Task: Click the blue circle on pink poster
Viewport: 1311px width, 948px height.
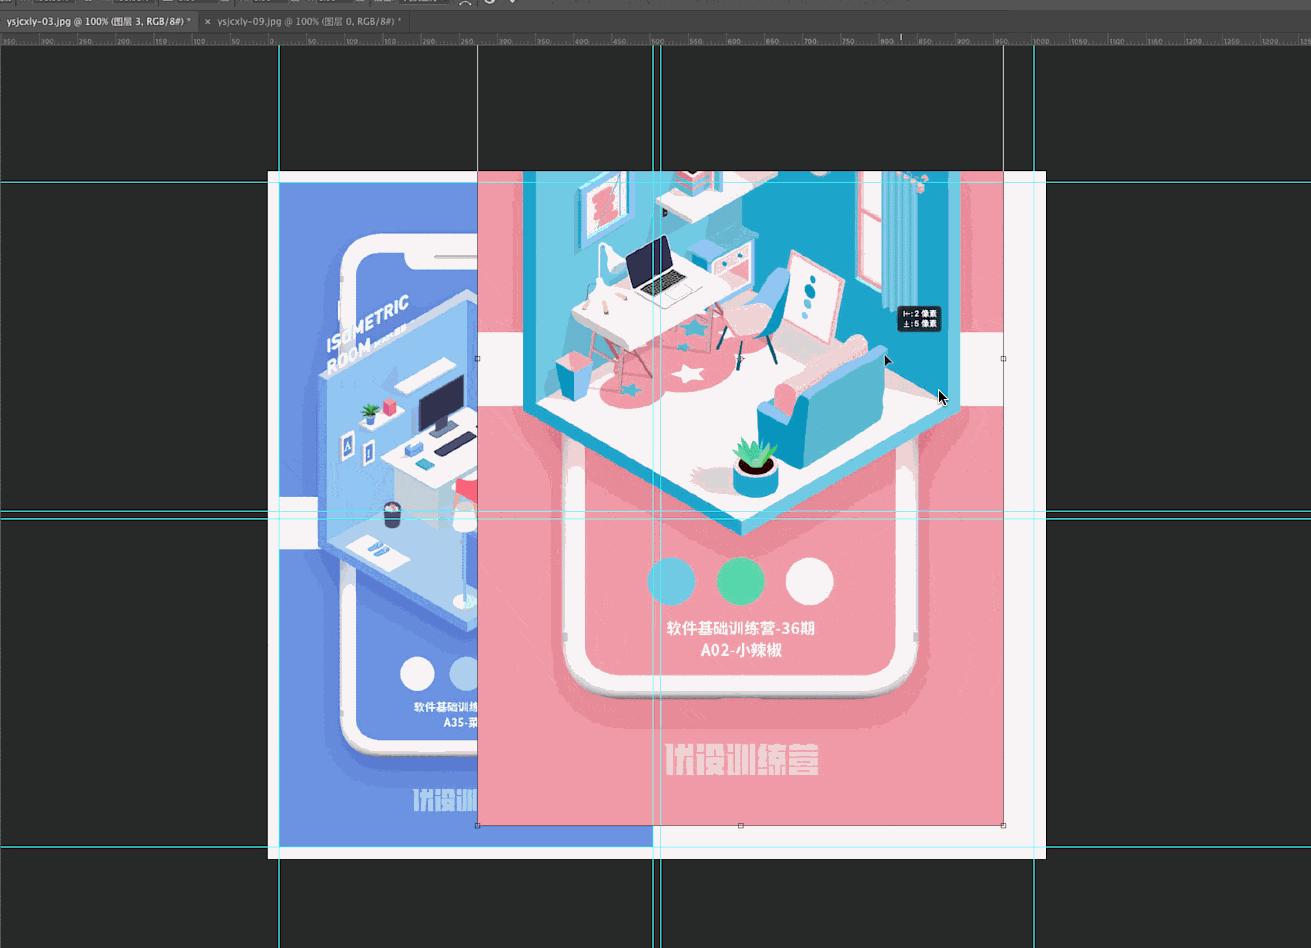Action: (671, 581)
